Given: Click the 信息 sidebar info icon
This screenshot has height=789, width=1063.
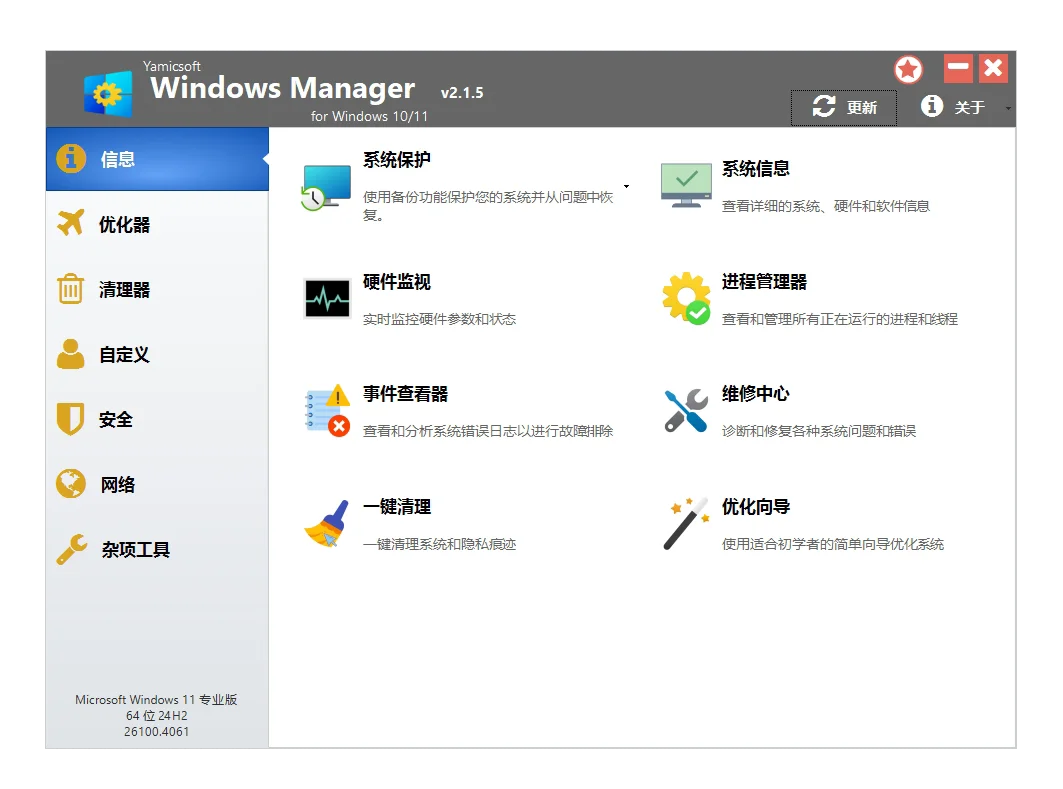Looking at the screenshot, I should pyautogui.click(x=71, y=159).
